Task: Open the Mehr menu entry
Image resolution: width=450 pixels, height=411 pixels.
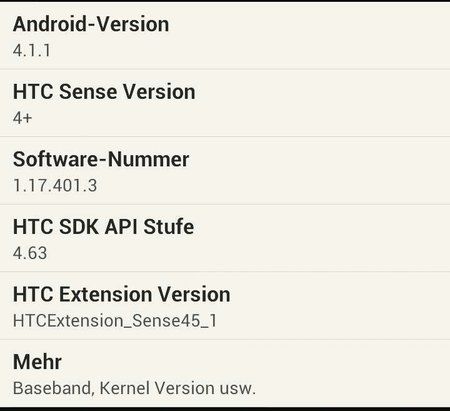Action: 225,373
